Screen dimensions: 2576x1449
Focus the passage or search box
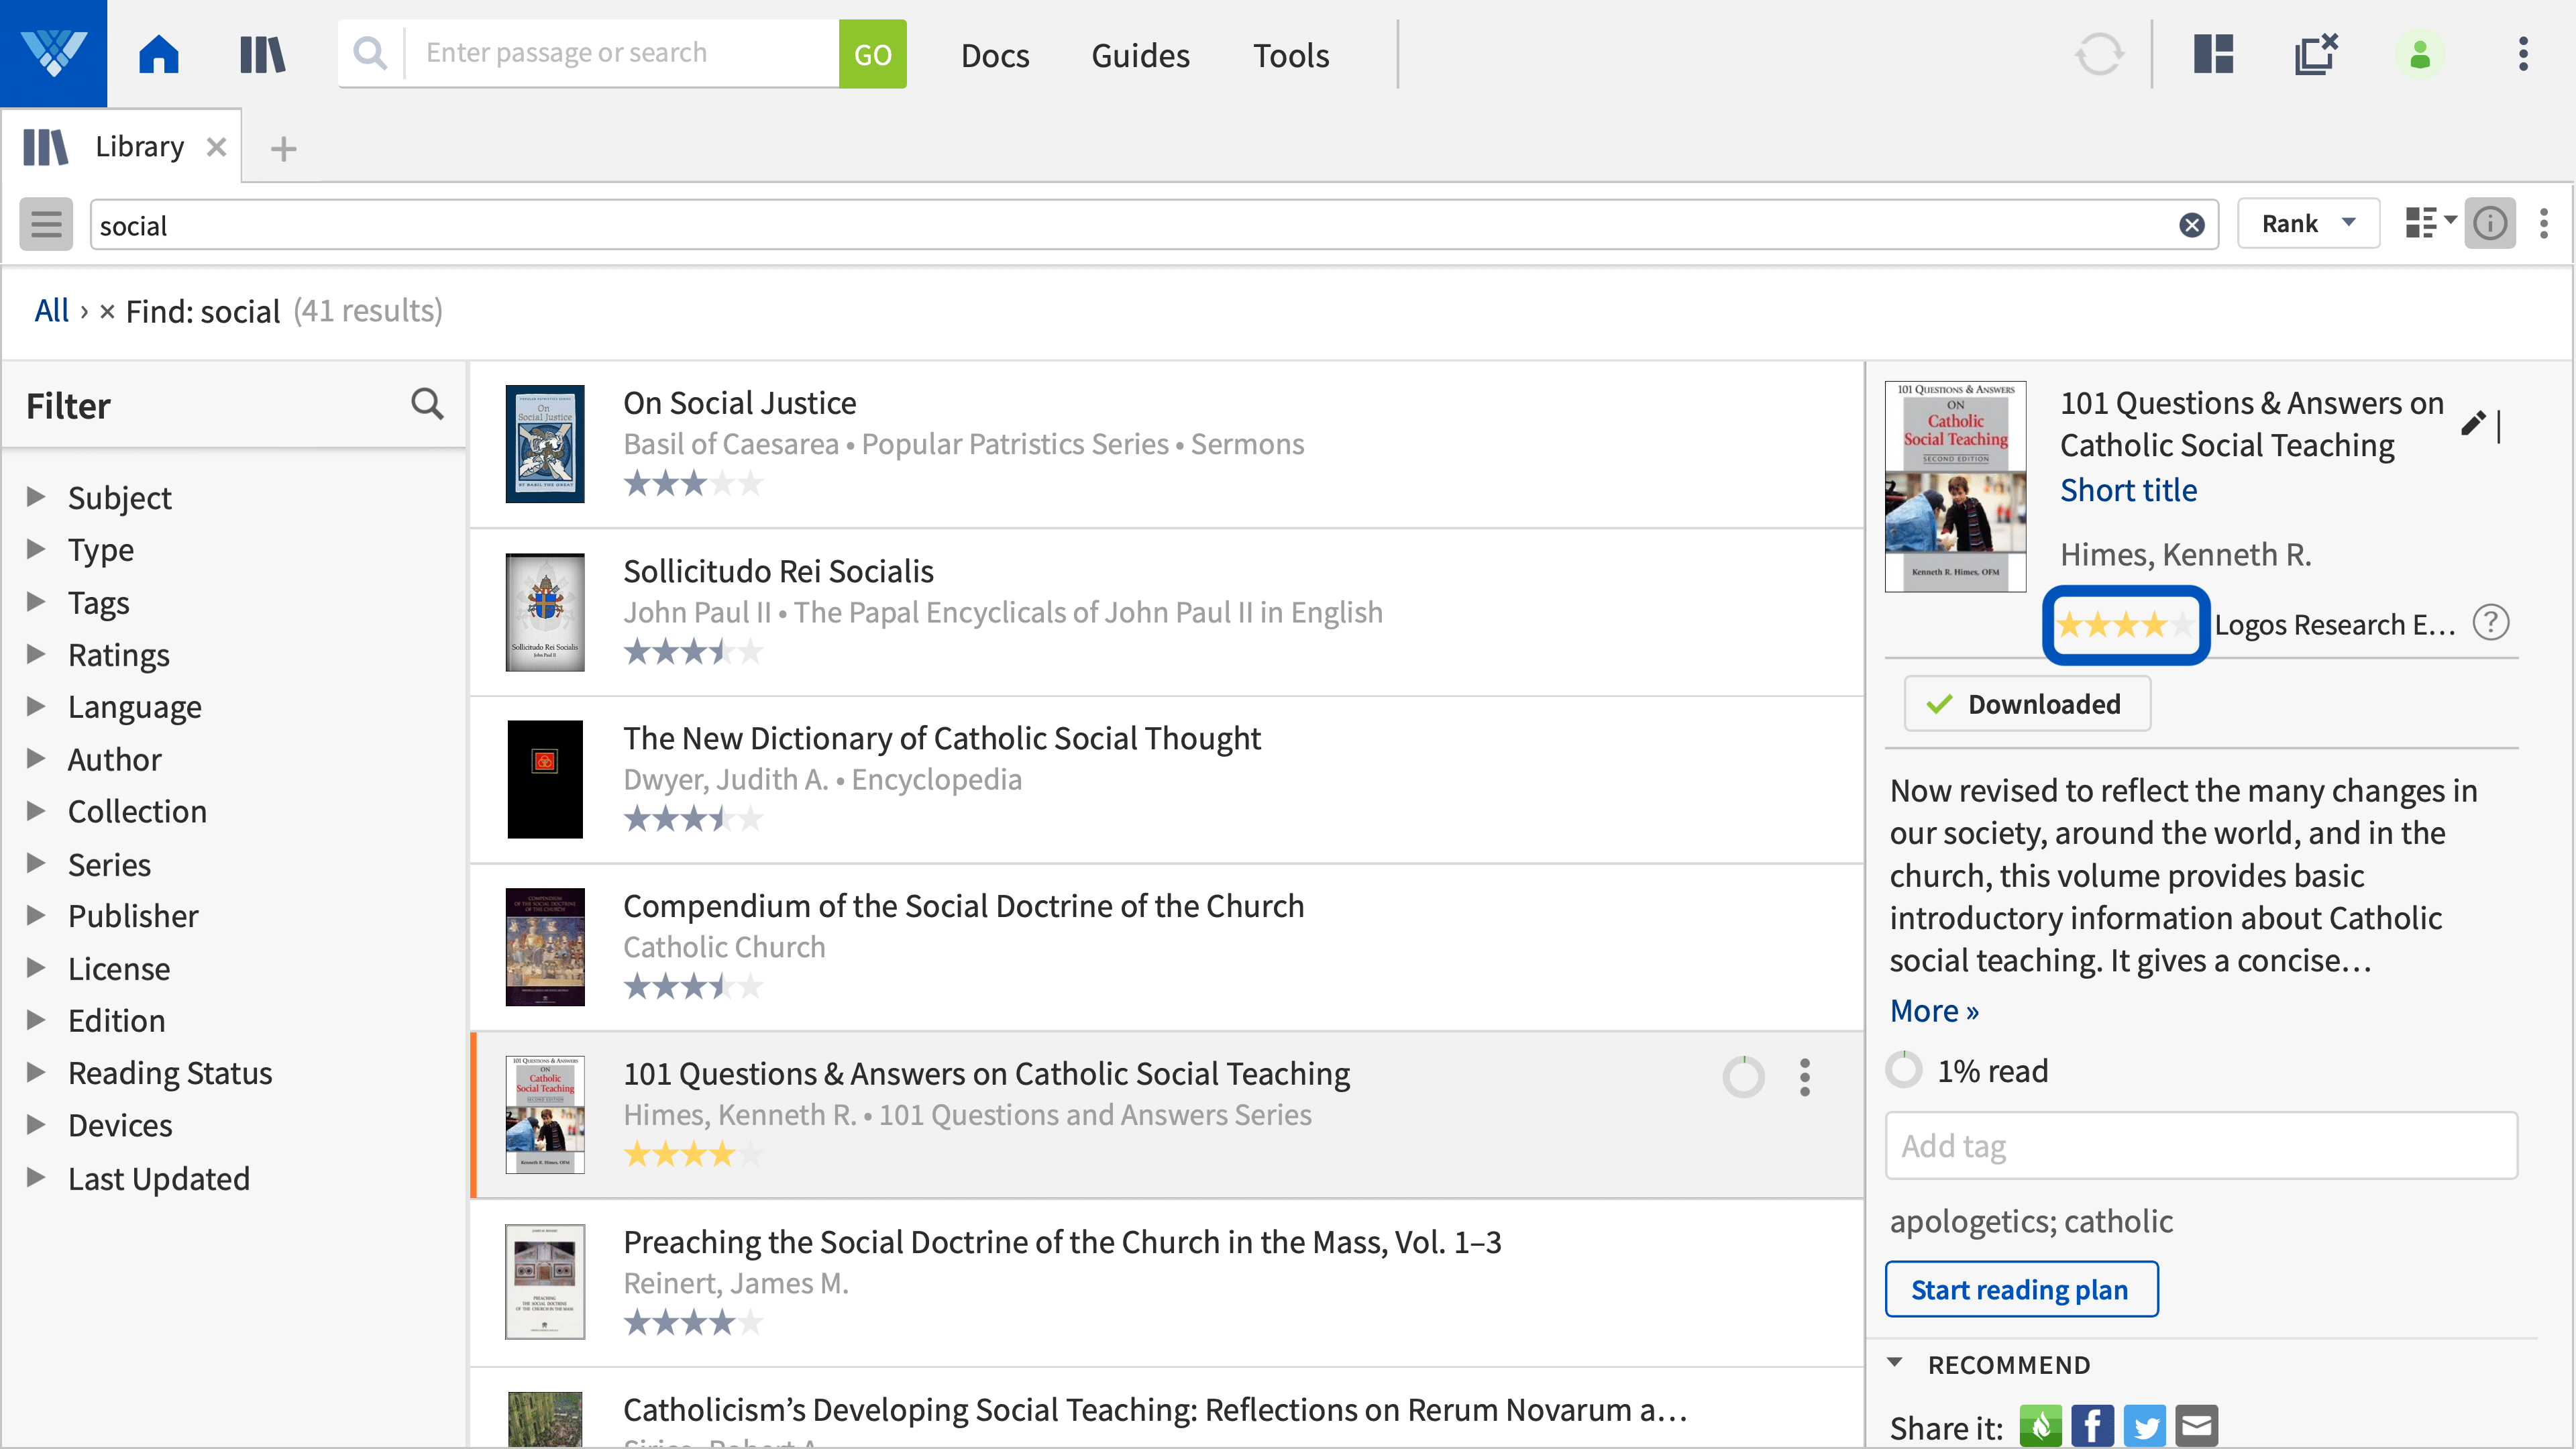point(621,53)
